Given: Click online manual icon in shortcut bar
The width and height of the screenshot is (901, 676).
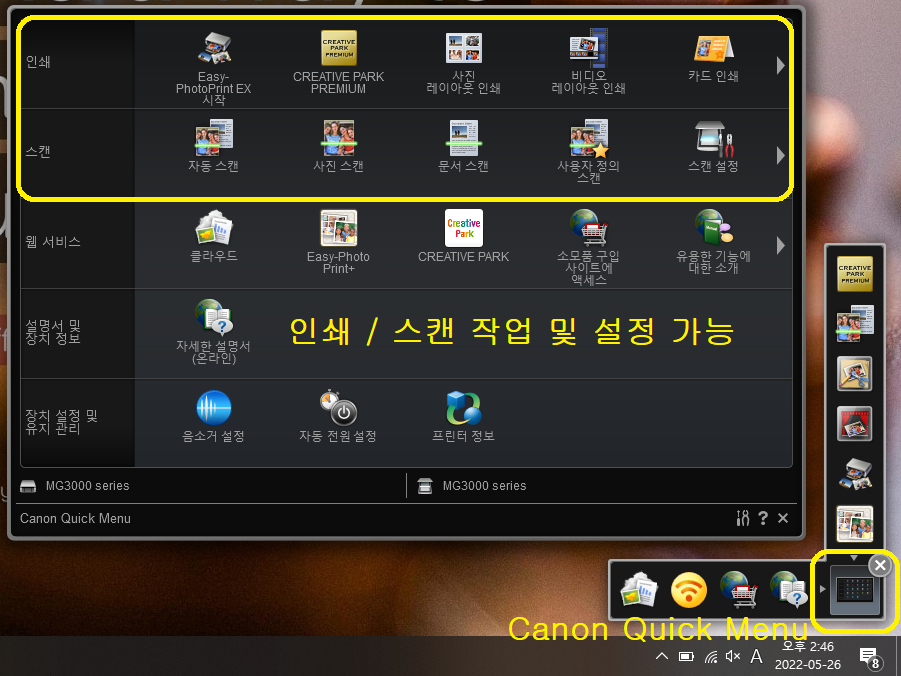Looking at the screenshot, I should pos(788,589).
